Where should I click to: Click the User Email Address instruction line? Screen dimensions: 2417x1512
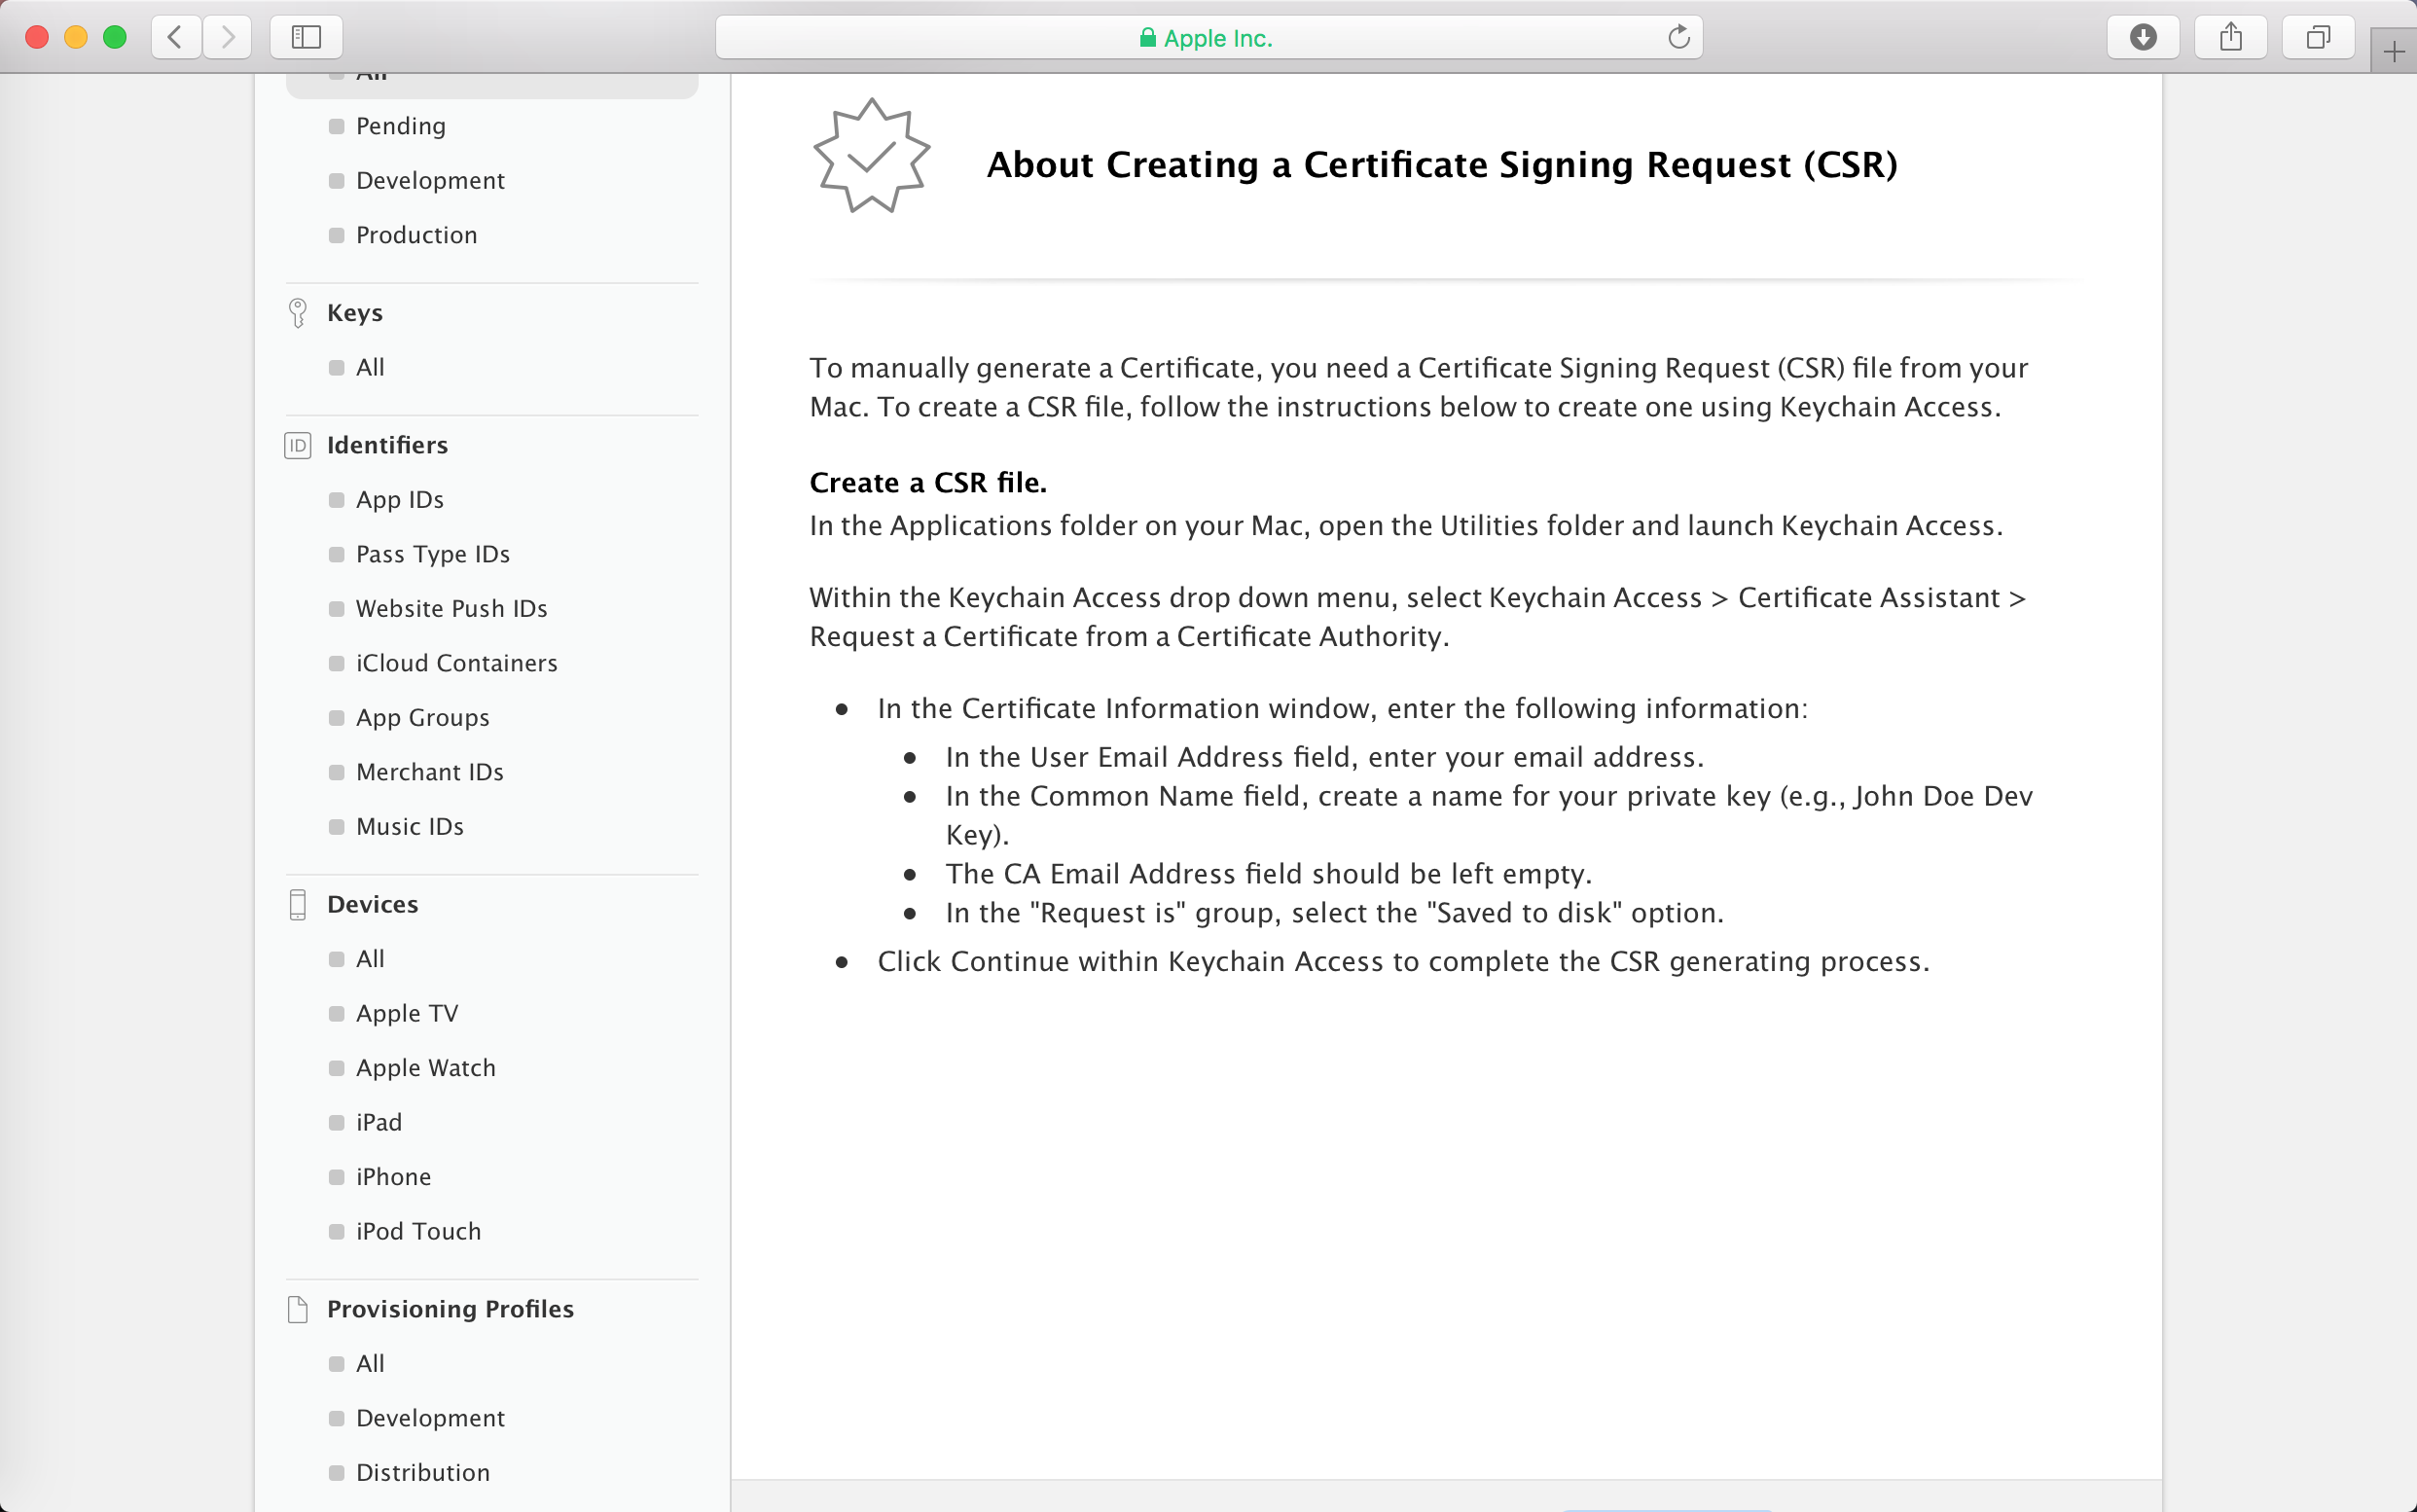coord(1325,757)
